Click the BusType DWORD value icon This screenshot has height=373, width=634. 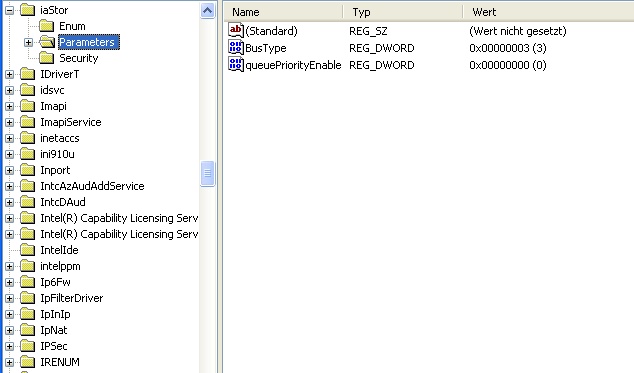(x=236, y=48)
